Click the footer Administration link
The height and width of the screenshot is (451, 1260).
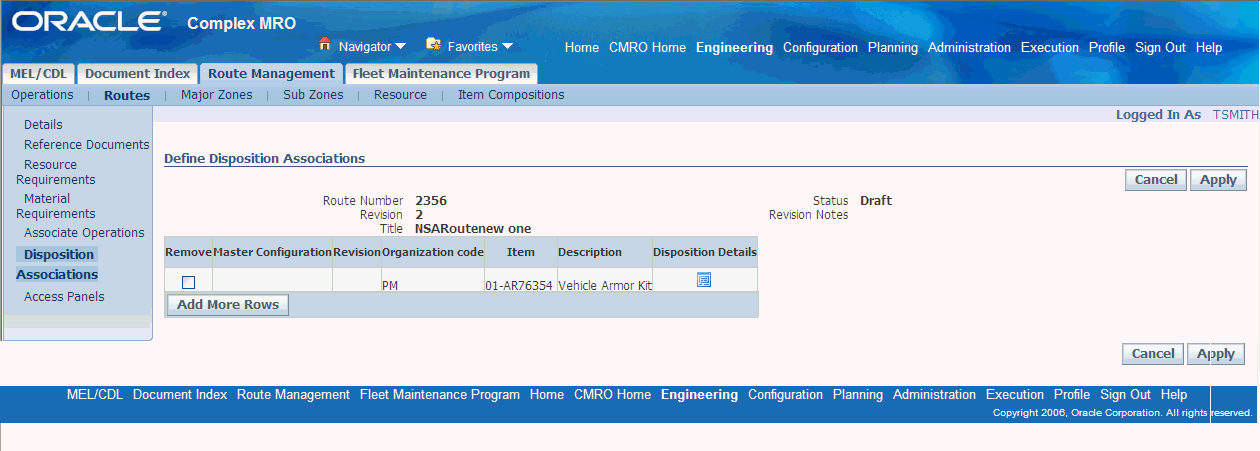[x=934, y=395]
